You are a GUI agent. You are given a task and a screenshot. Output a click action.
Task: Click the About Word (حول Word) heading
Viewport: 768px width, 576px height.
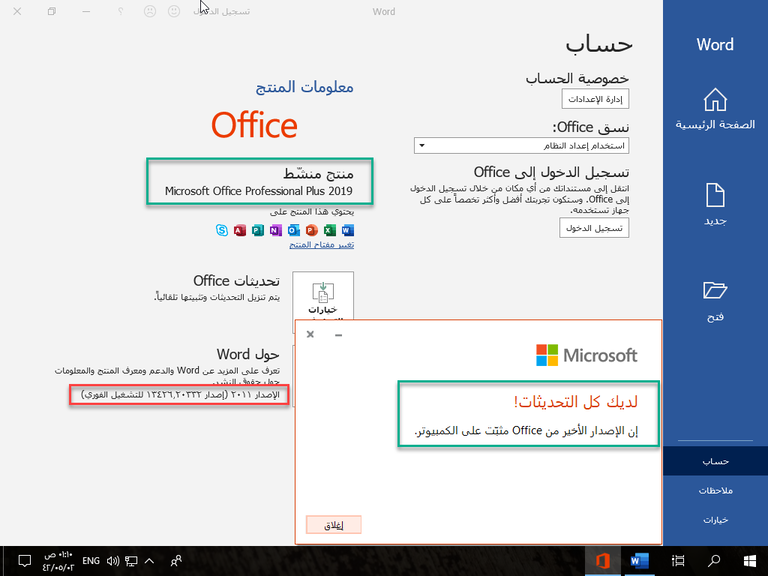248,354
